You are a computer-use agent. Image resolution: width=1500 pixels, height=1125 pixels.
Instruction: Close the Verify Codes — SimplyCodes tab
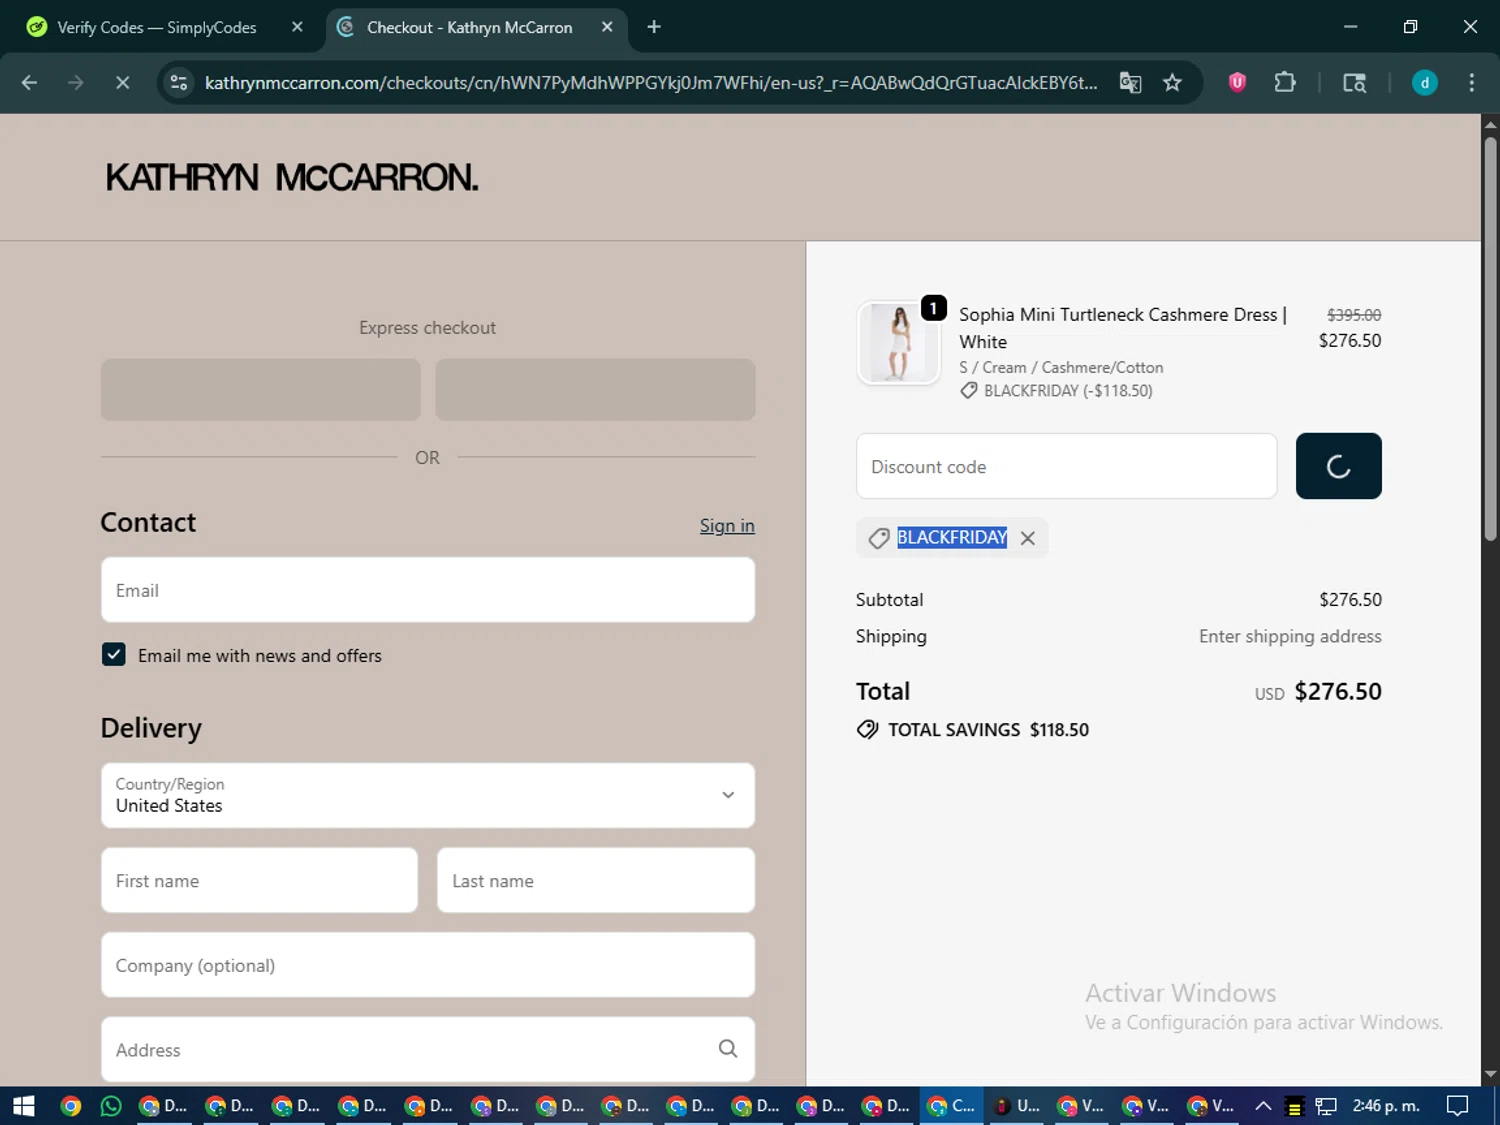point(297,27)
